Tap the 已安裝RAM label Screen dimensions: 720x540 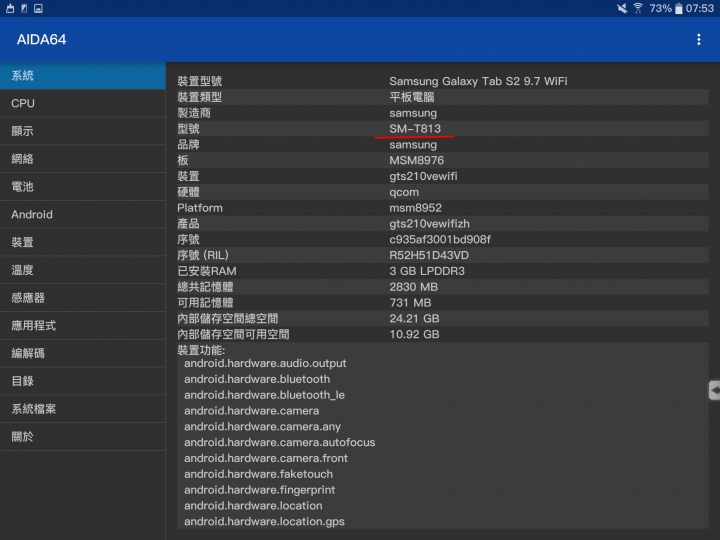pyautogui.click(x=207, y=271)
